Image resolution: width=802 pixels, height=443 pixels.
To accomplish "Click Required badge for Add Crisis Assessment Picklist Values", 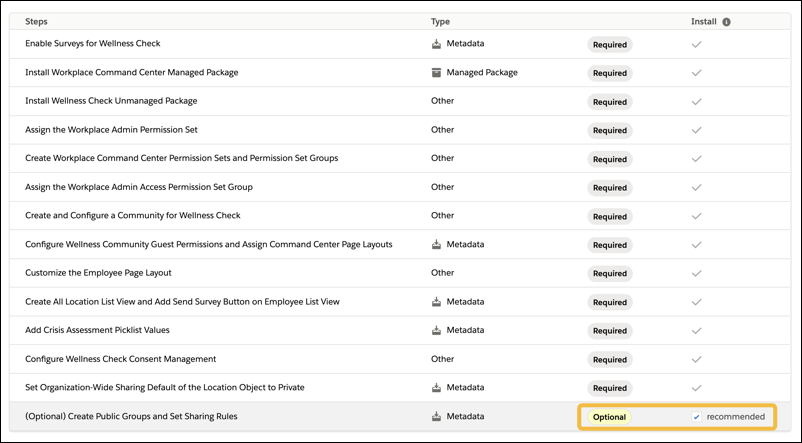I will 610,331.
